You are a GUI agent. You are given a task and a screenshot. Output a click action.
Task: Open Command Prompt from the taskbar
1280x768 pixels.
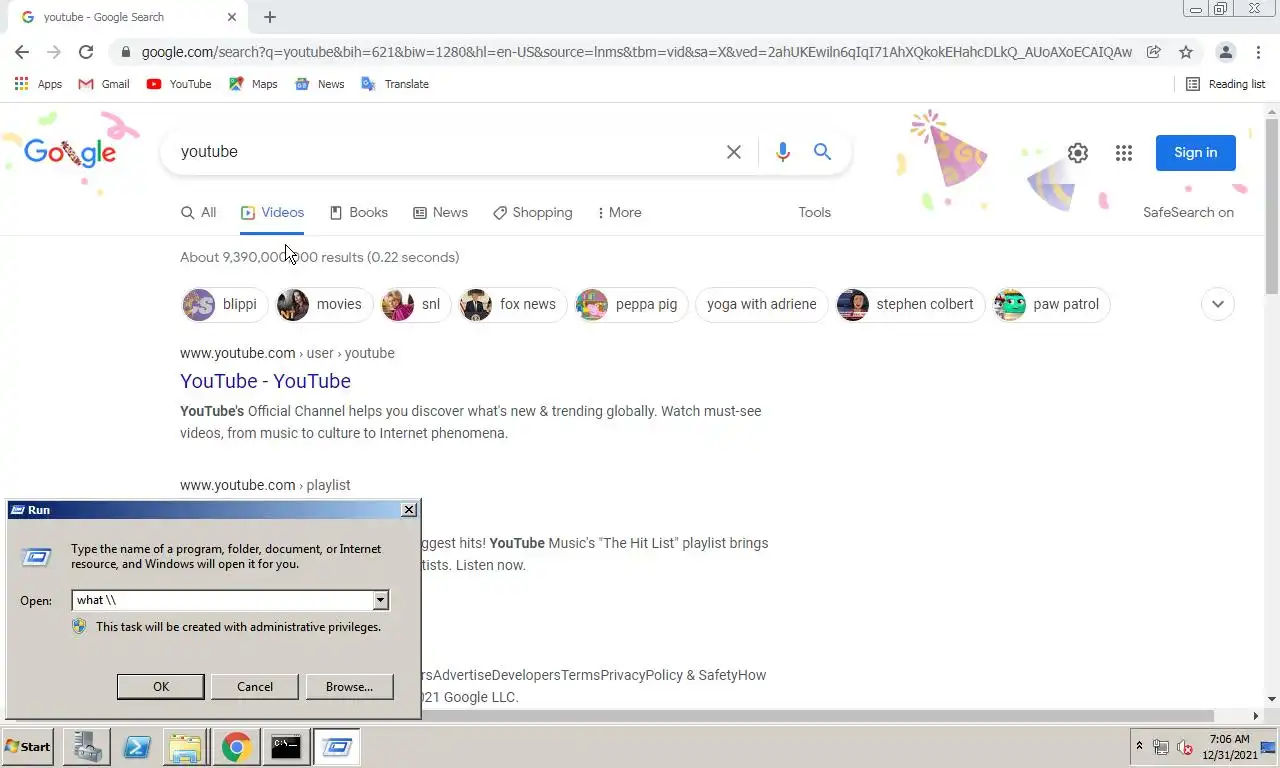tap(286, 747)
